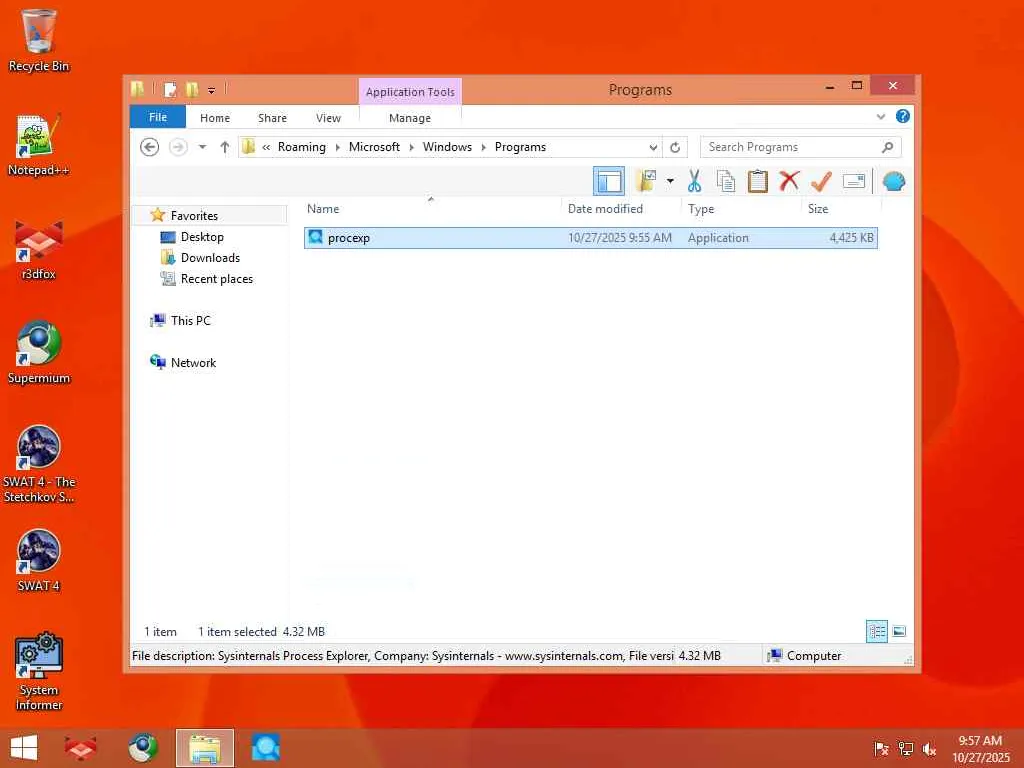Open the recent locations dropdown arrow

(x=202, y=147)
